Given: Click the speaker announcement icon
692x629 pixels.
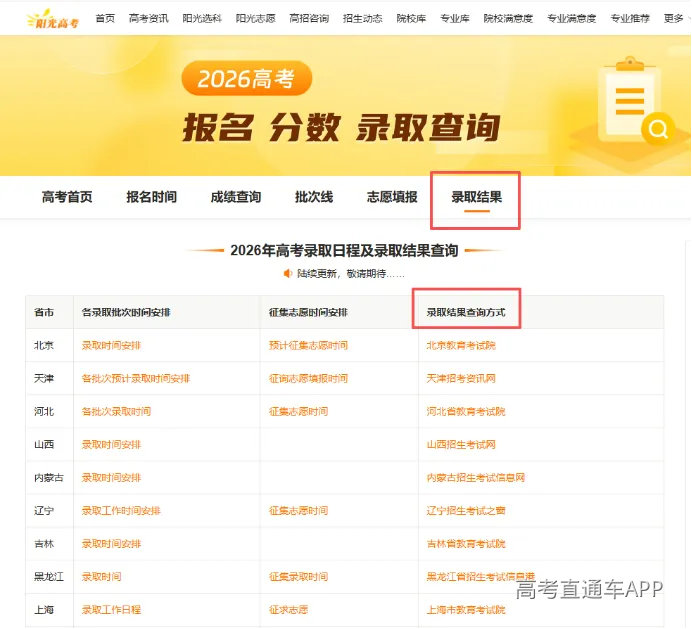Looking at the screenshot, I should 288,274.
